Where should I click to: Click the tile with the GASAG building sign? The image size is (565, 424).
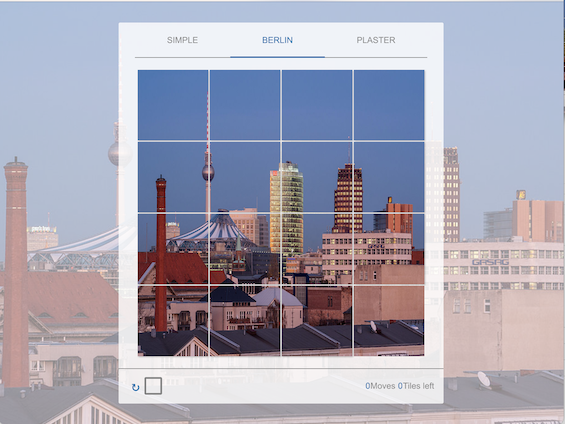(x=389, y=249)
